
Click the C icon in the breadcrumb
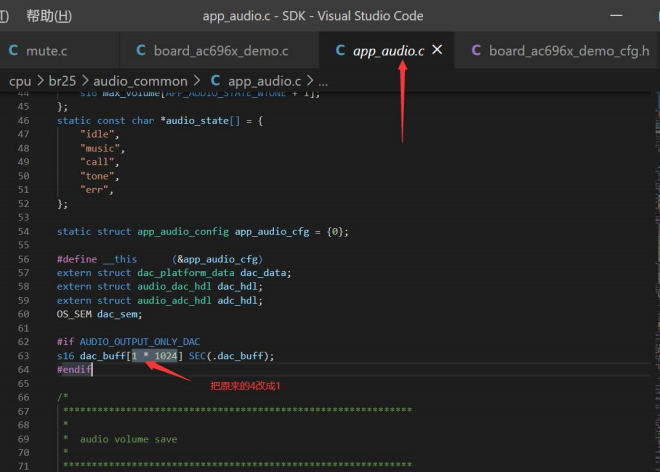tap(216, 80)
